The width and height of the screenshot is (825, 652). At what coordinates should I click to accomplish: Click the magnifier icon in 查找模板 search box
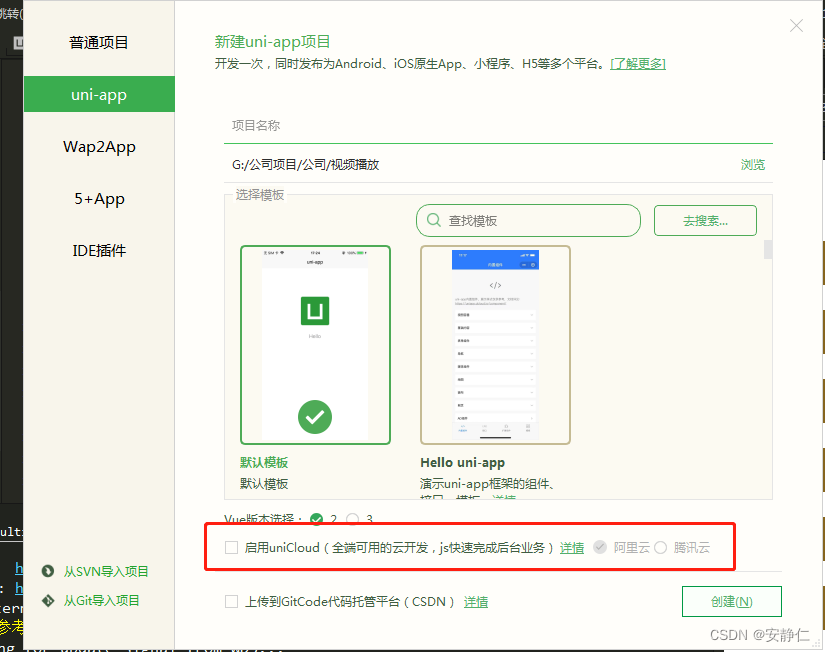pyautogui.click(x=433, y=220)
